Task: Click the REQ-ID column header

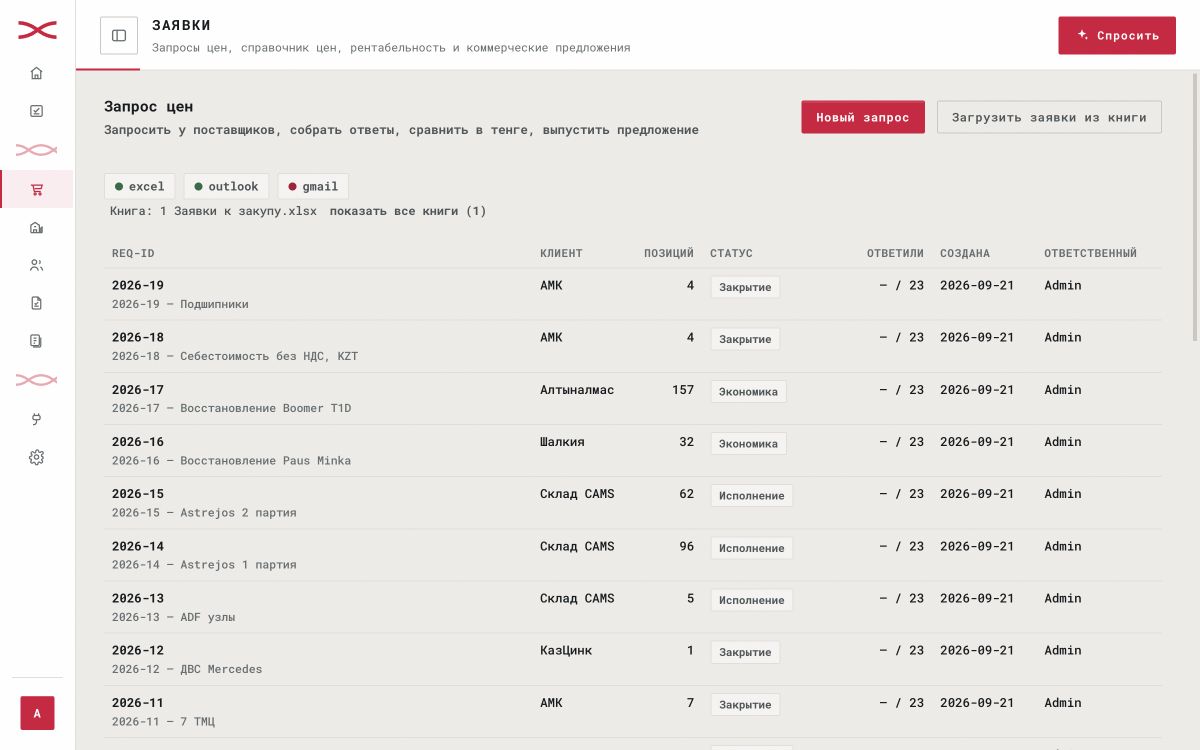Action: [x=133, y=253]
